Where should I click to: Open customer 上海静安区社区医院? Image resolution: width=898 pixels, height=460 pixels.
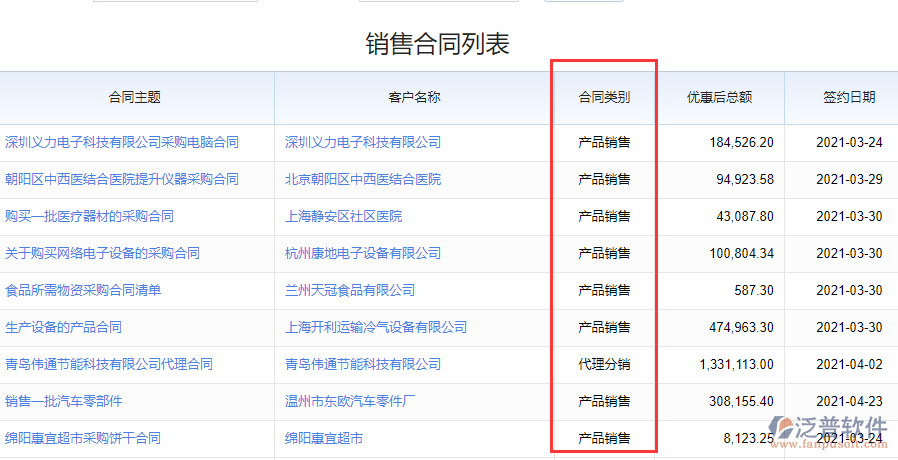(x=344, y=216)
